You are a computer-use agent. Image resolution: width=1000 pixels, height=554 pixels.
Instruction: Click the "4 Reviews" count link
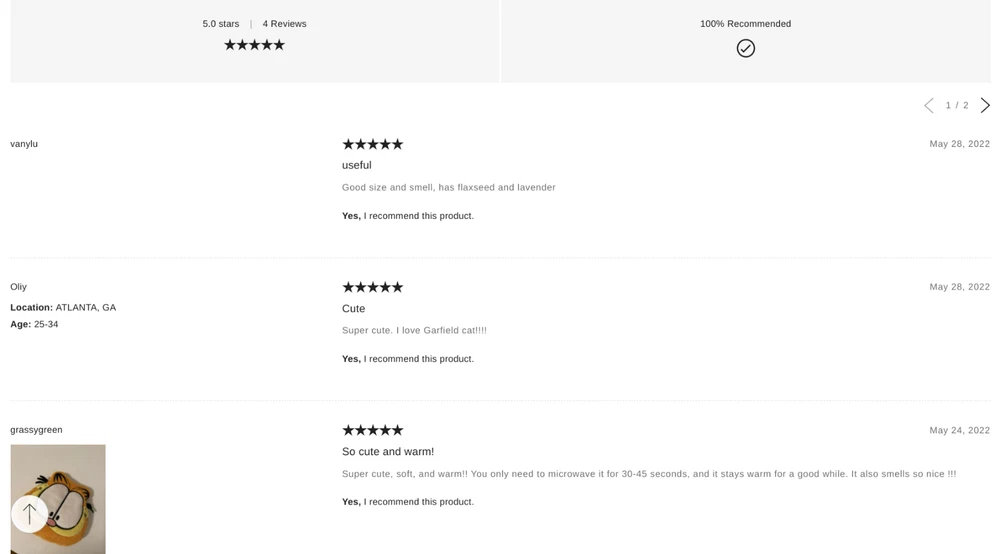pos(285,24)
